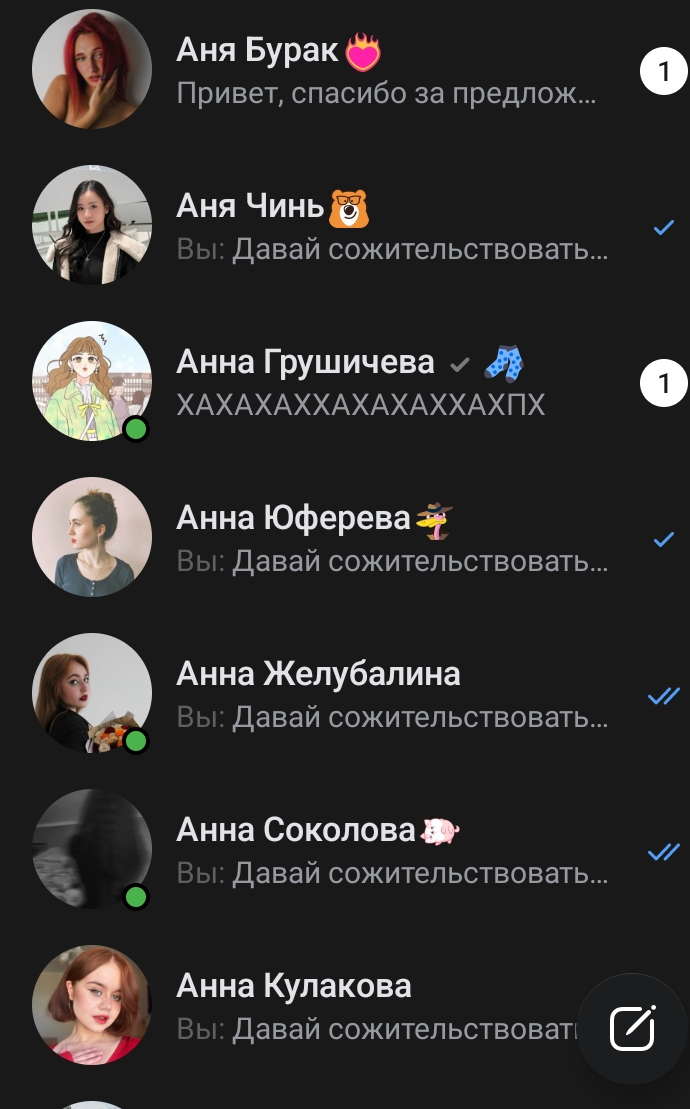Click the bear emoji status next to Аня Чинь
Viewport: 690px width, 1109px height.
(349, 208)
